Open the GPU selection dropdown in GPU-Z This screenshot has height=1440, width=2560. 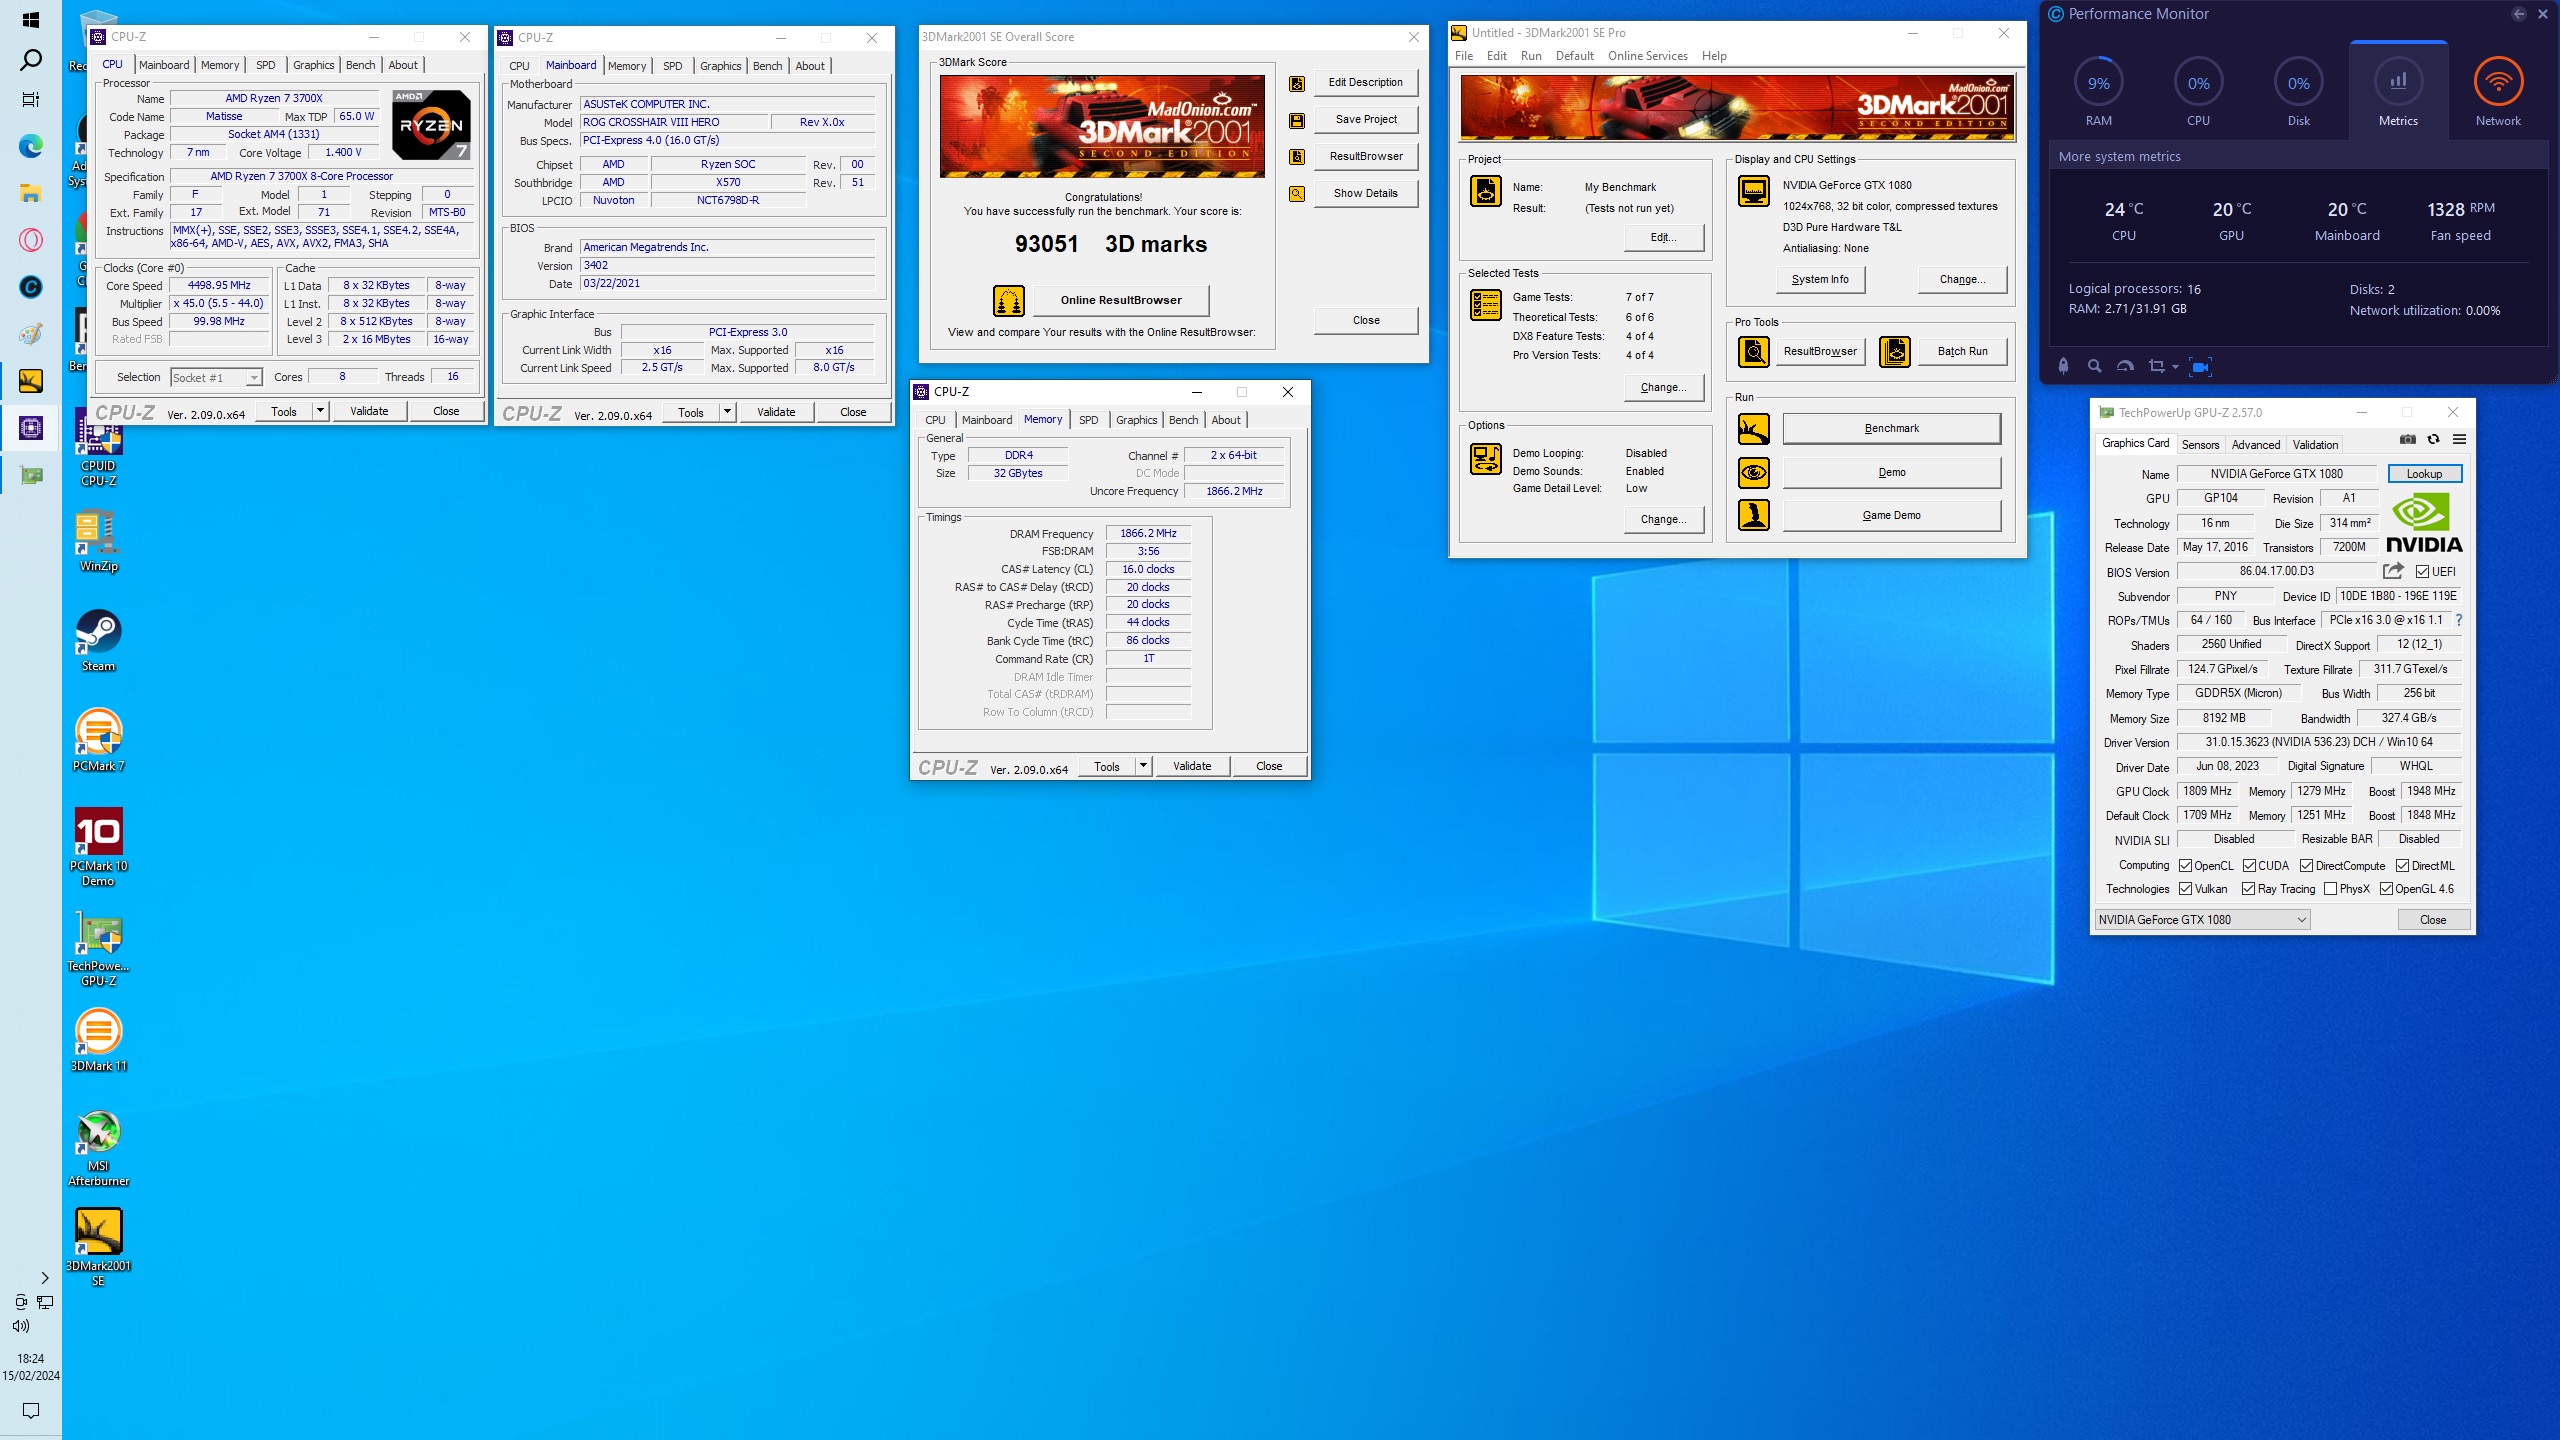point(2203,920)
